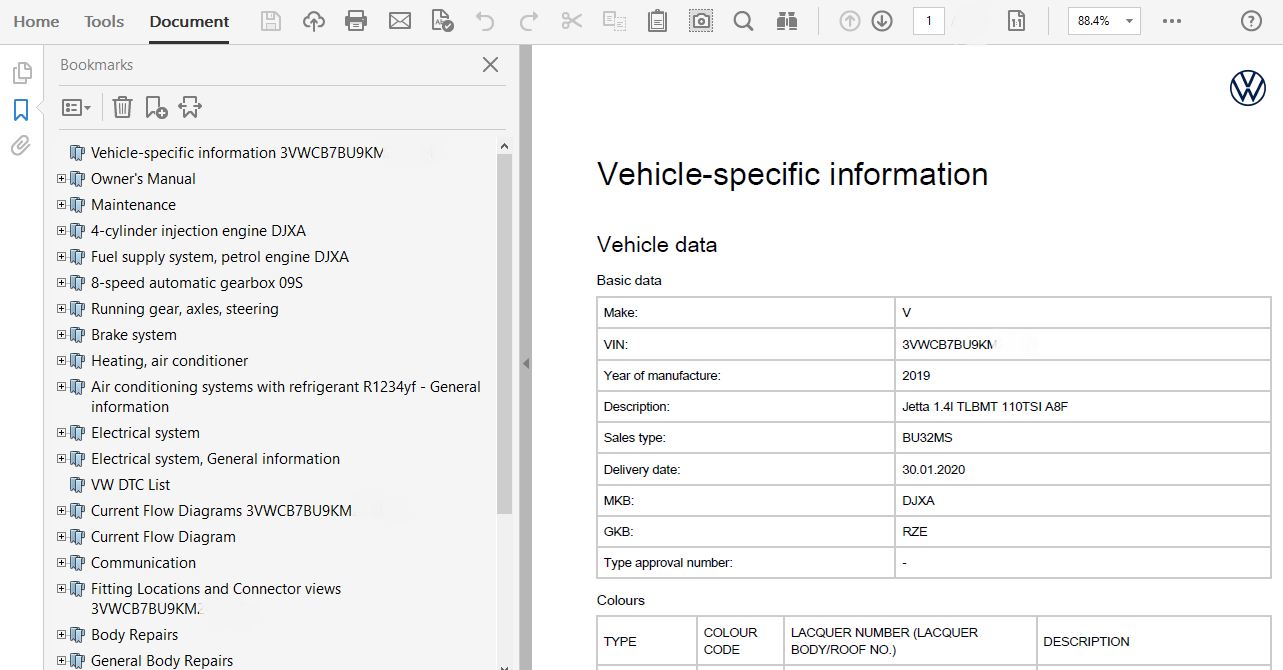
Task: Collapse the navigation pane divider arrow
Action: pos(526,364)
